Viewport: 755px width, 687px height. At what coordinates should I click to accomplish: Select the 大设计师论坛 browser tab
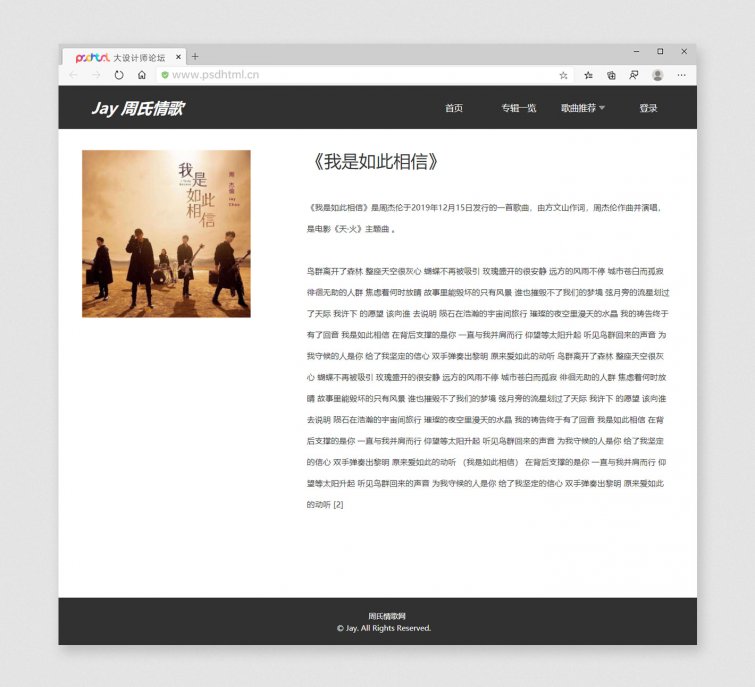click(x=124, y=57)
